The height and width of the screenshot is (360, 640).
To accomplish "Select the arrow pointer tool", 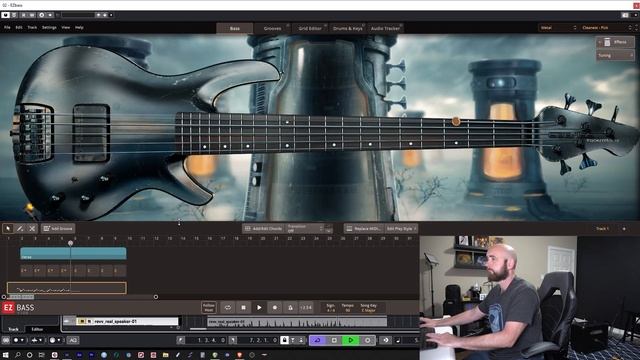I will click(x=8, y=229).
